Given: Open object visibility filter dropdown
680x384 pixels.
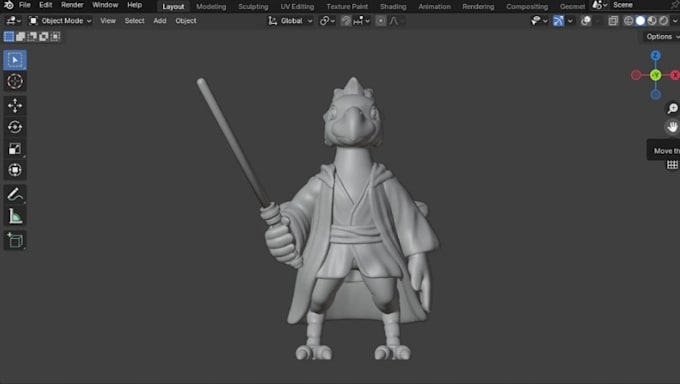Looking at the screenshot, I should click(x=539, y=21).
